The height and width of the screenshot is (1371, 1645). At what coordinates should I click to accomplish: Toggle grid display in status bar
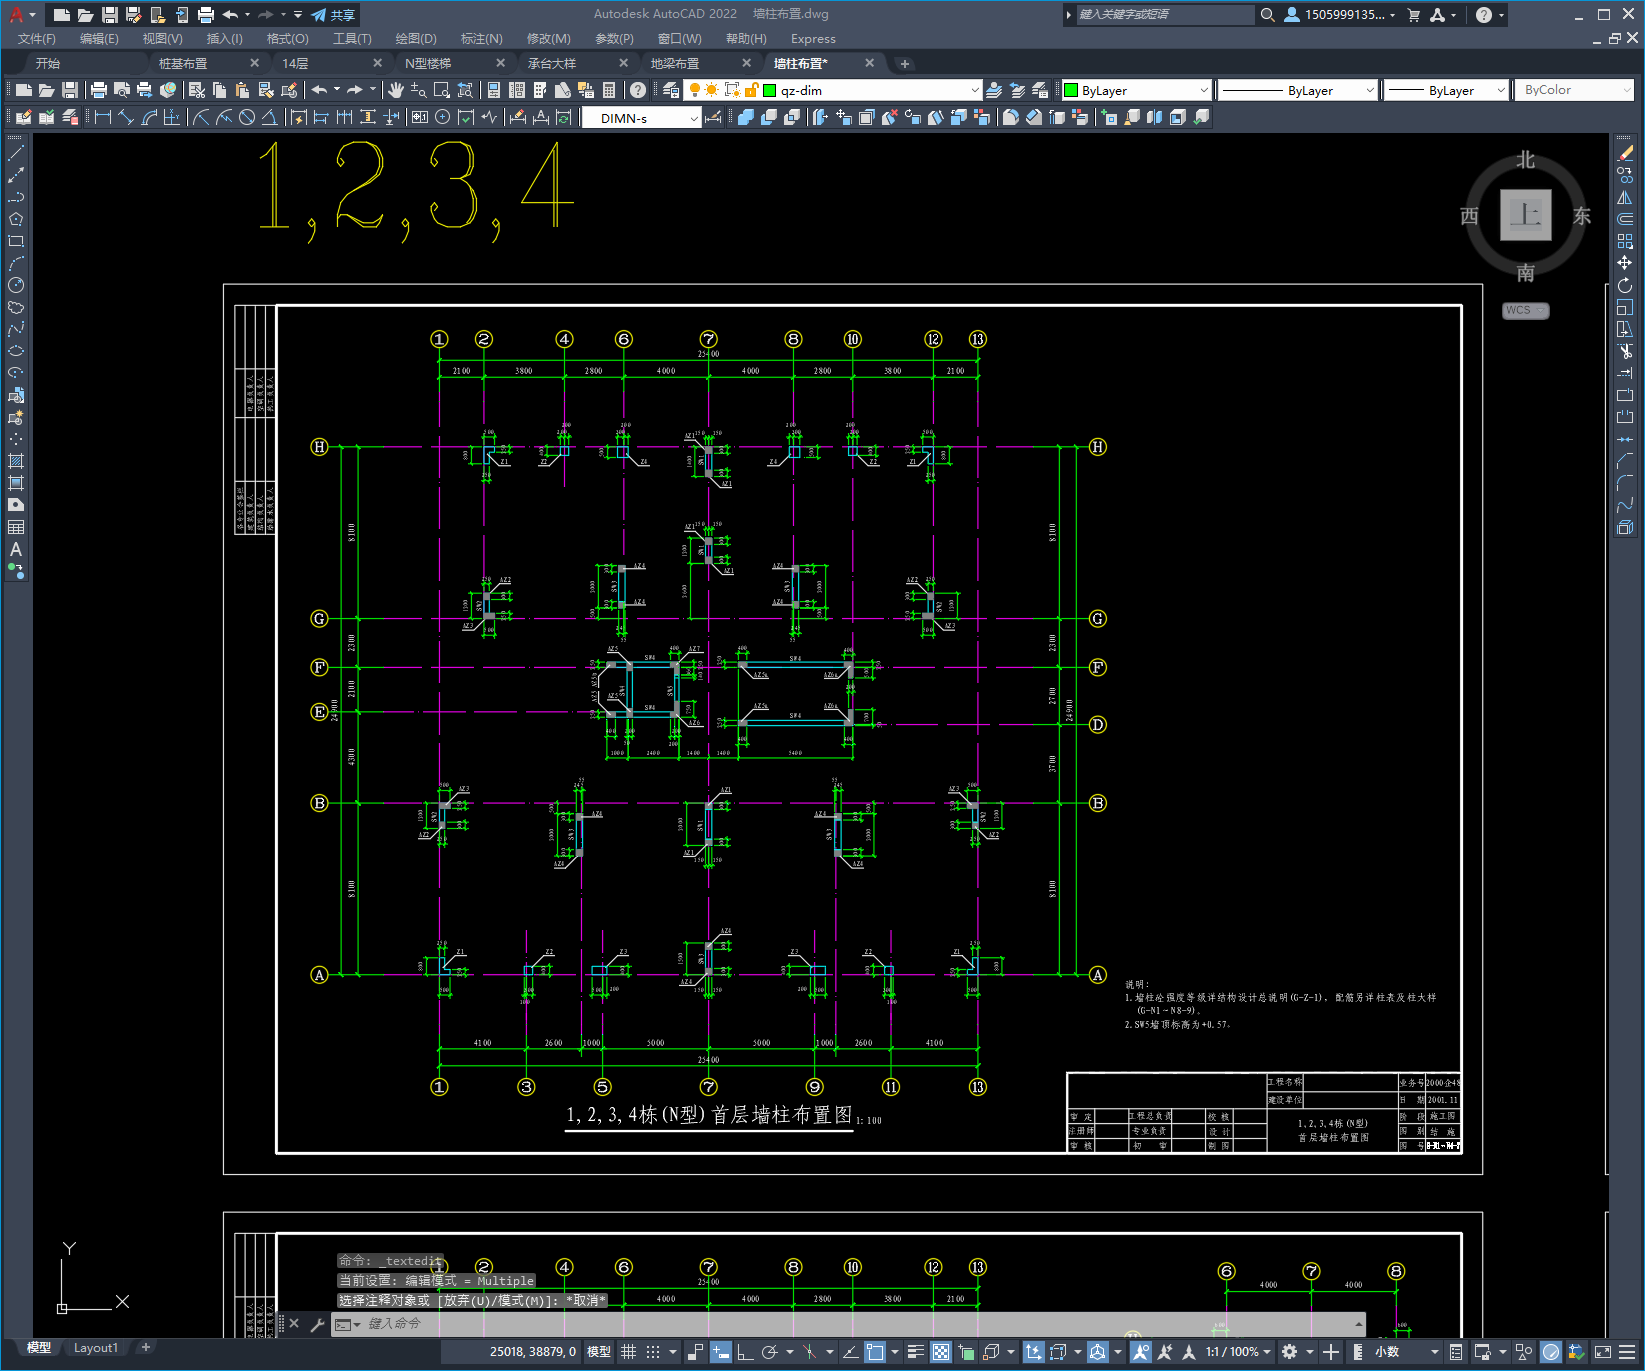tap(628, 1352)
